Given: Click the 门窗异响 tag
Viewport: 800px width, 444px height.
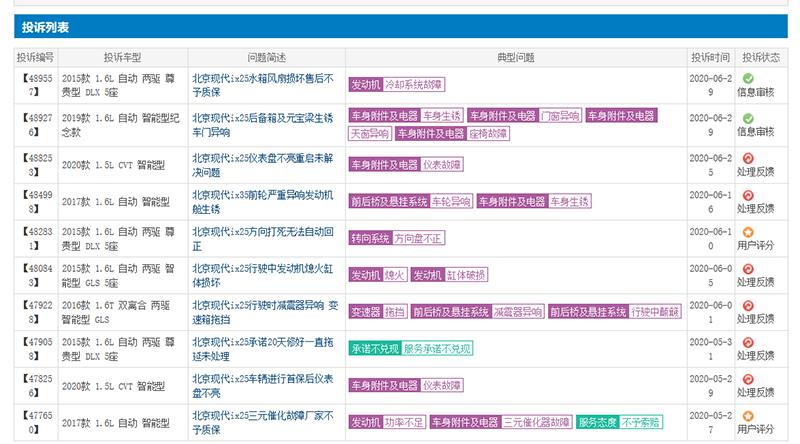Looking at the screenshot, I should [560, 116].
